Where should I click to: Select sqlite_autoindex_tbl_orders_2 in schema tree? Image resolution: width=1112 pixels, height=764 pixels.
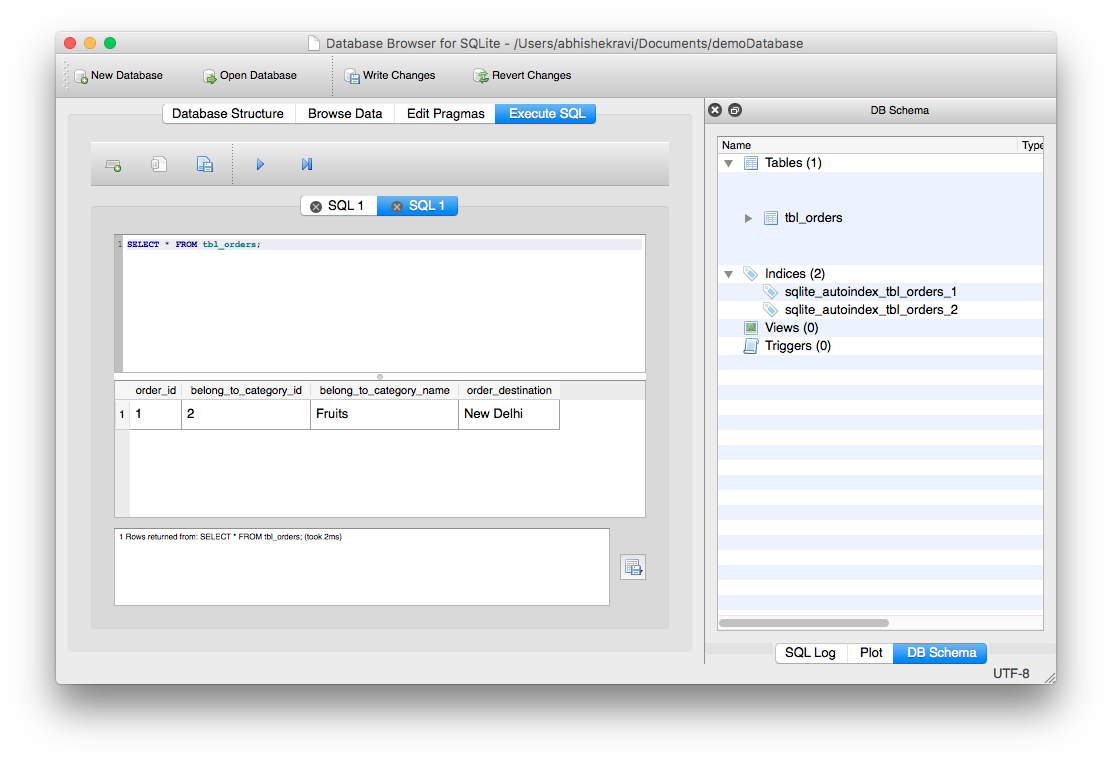click(871, 310)
